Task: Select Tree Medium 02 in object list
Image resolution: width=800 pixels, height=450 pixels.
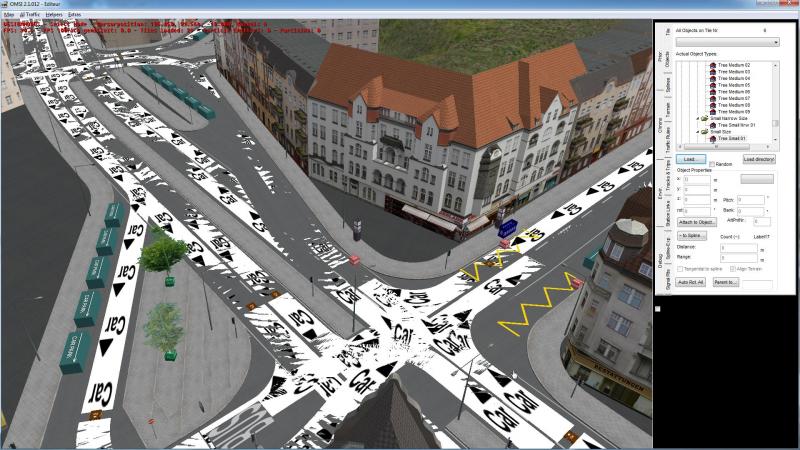Action: point(734,65)
